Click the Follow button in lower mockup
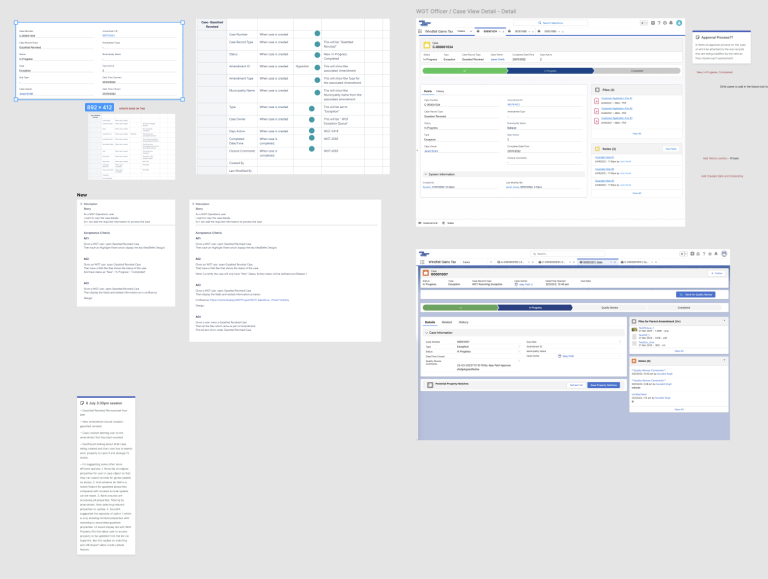Viewport: 768px width, 579px height. (x=717, y=273)
